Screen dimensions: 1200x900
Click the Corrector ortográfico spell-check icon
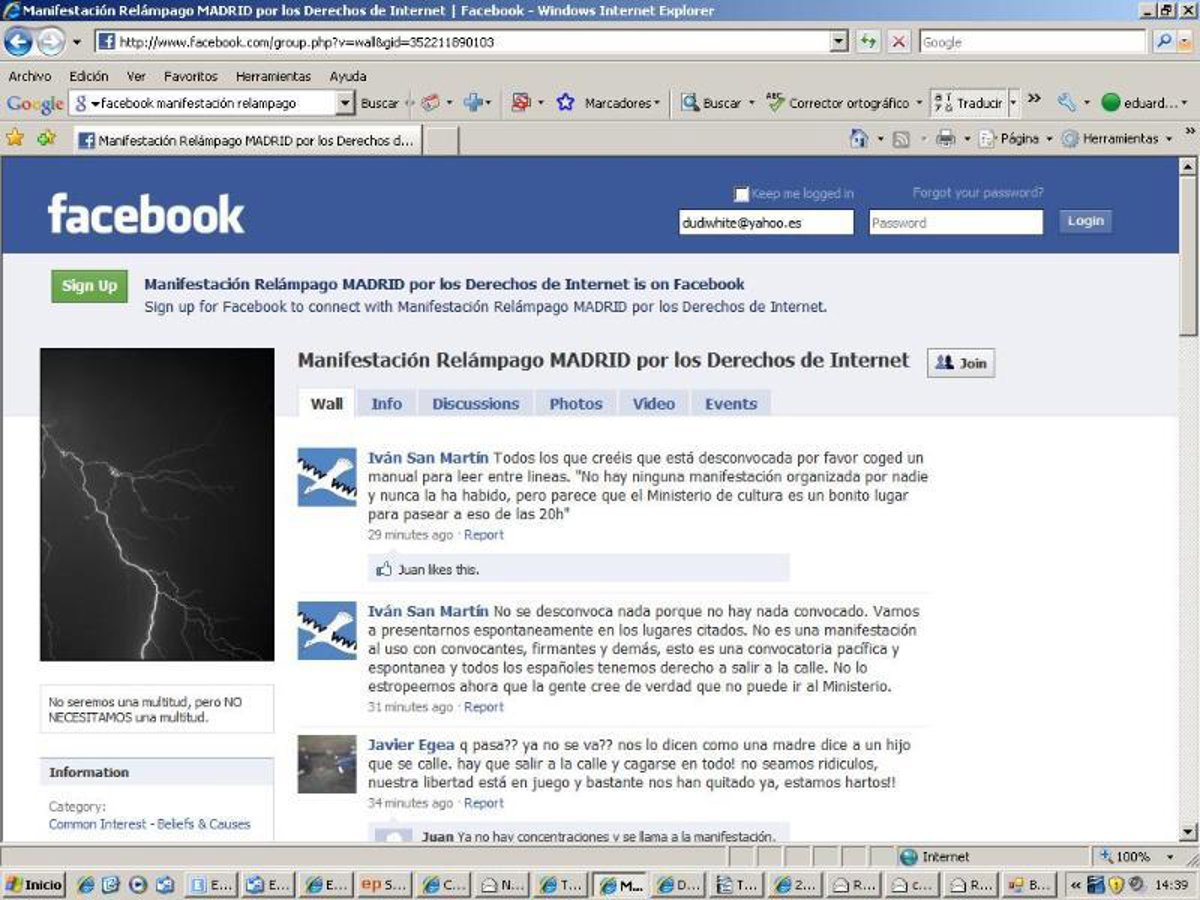[x=775, y=103]
